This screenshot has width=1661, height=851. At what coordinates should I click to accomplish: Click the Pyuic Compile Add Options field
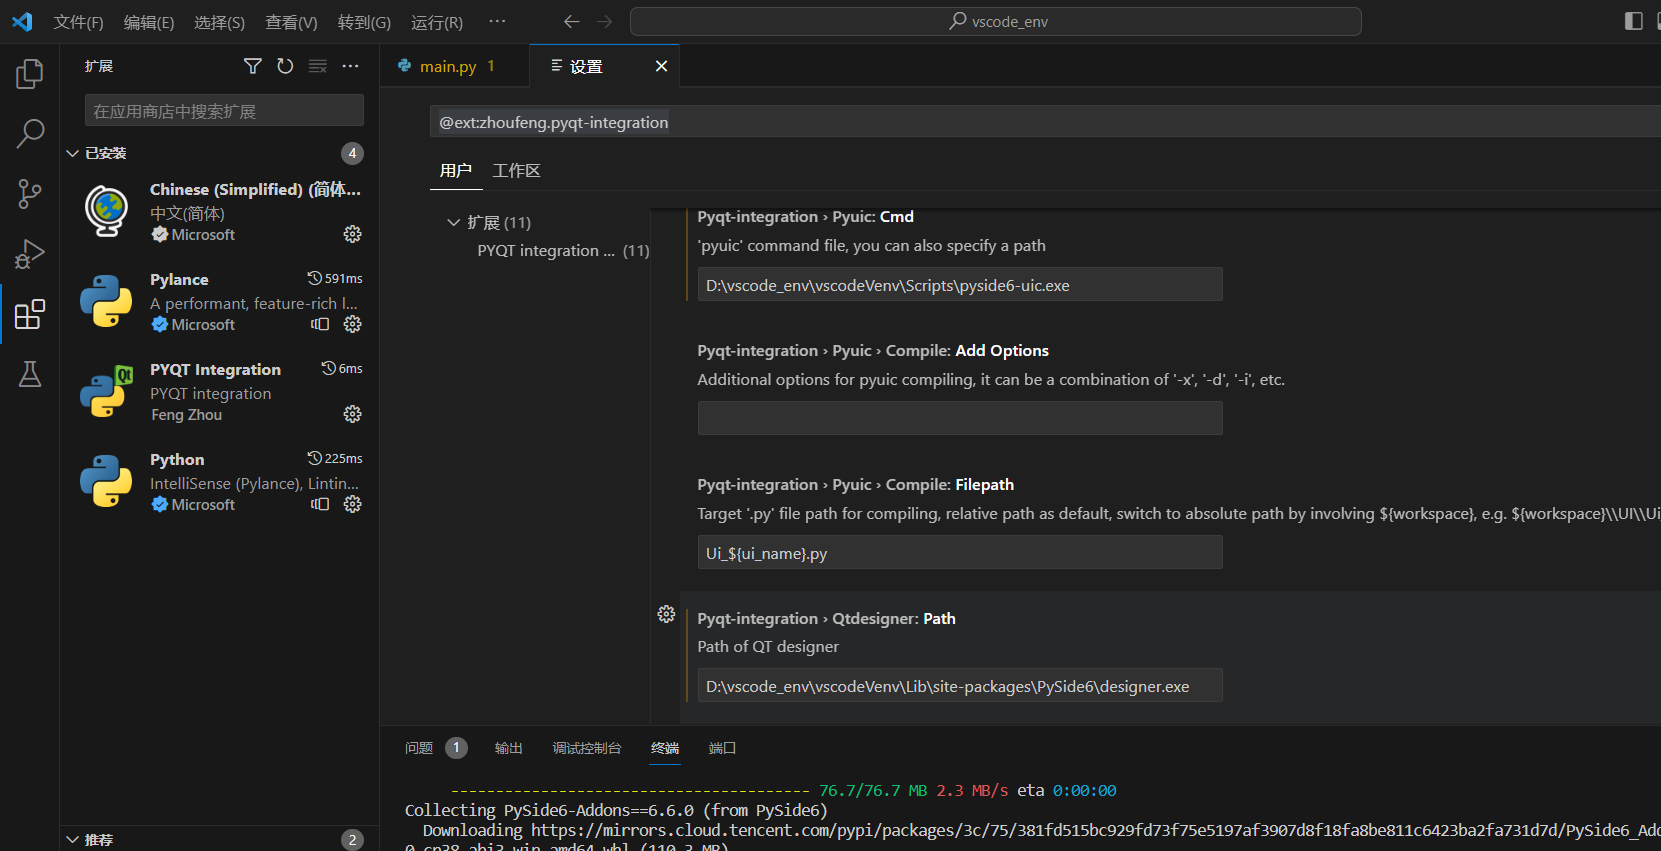point(960,418)
